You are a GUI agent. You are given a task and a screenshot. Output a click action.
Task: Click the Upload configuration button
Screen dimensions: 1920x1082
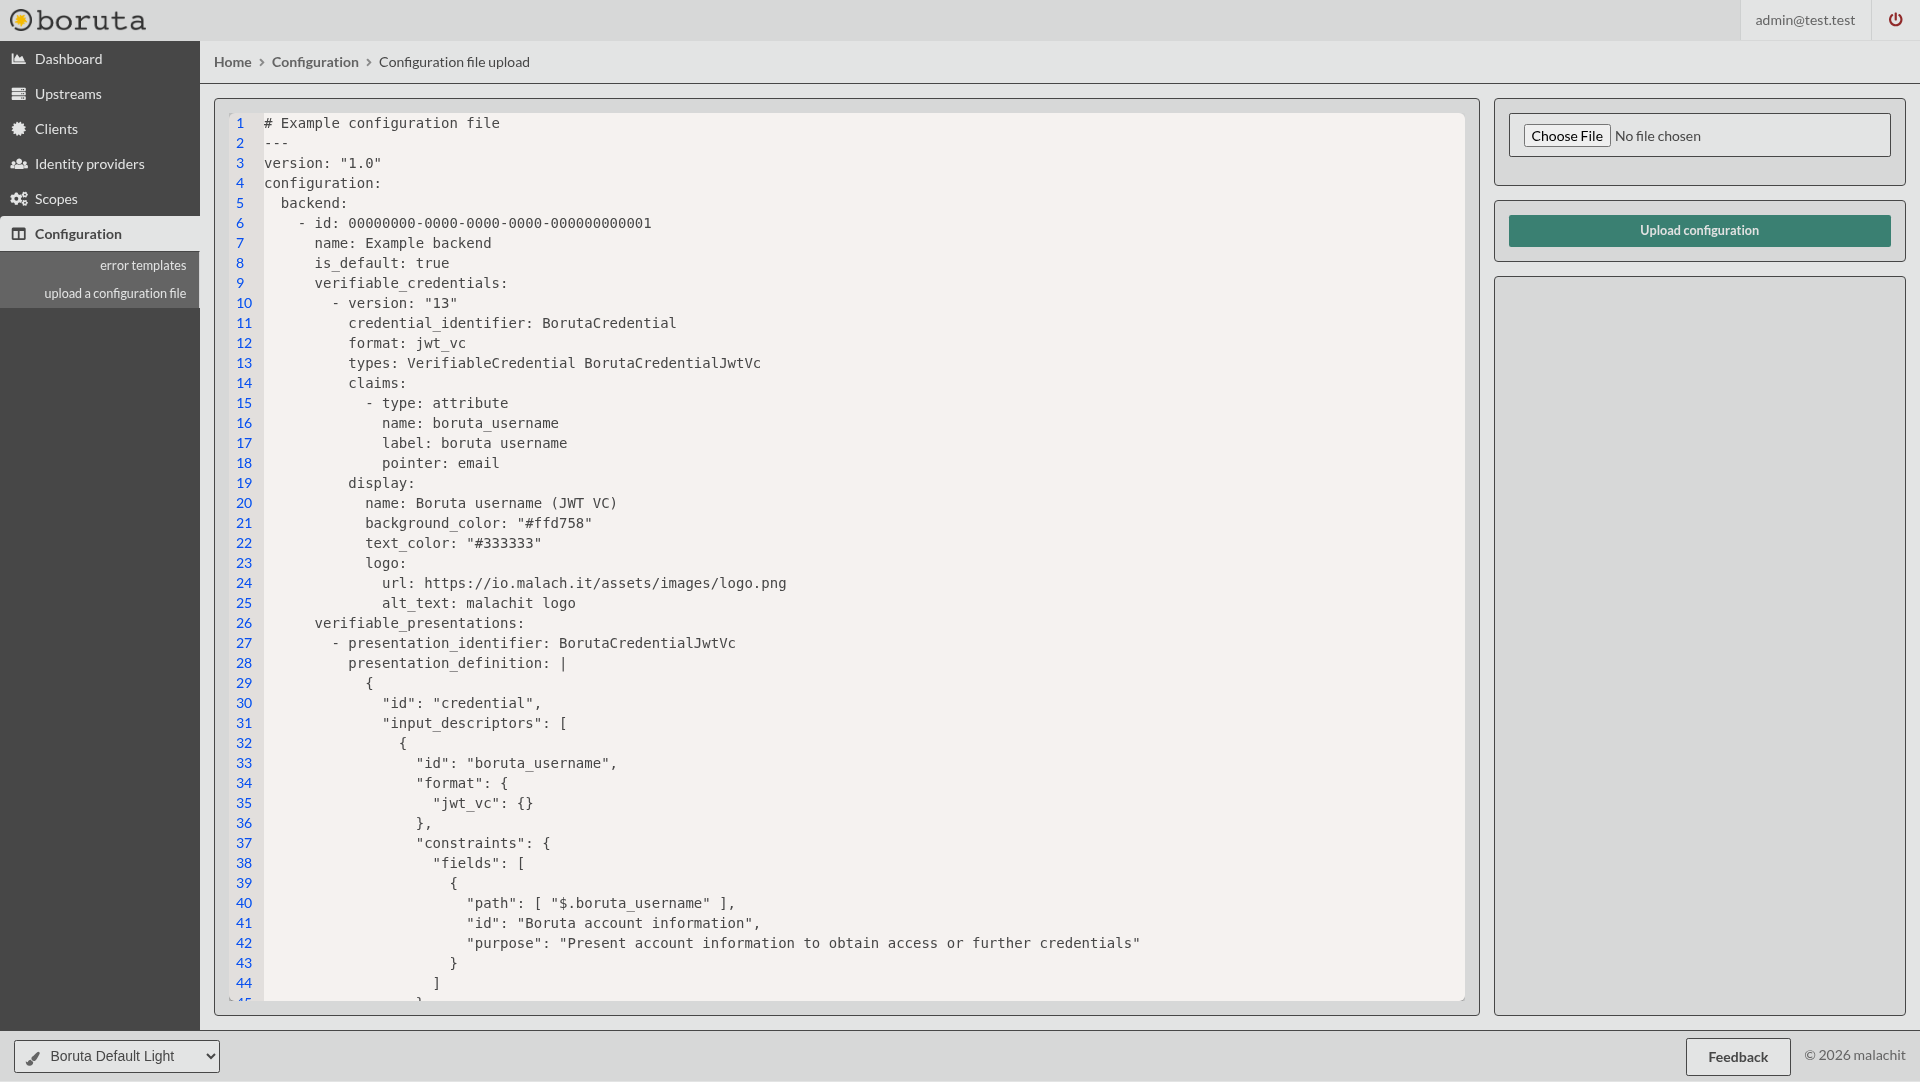click(1699, 230)
